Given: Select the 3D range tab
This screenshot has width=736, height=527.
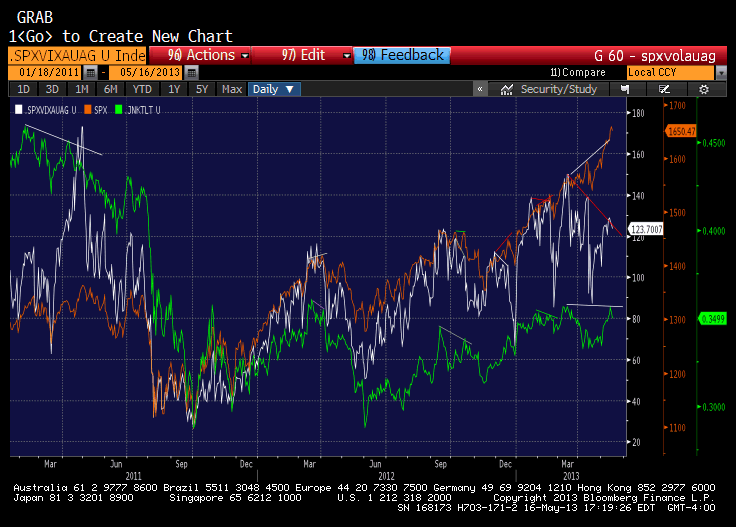Looking at the screenshot, I should (52, 89).
